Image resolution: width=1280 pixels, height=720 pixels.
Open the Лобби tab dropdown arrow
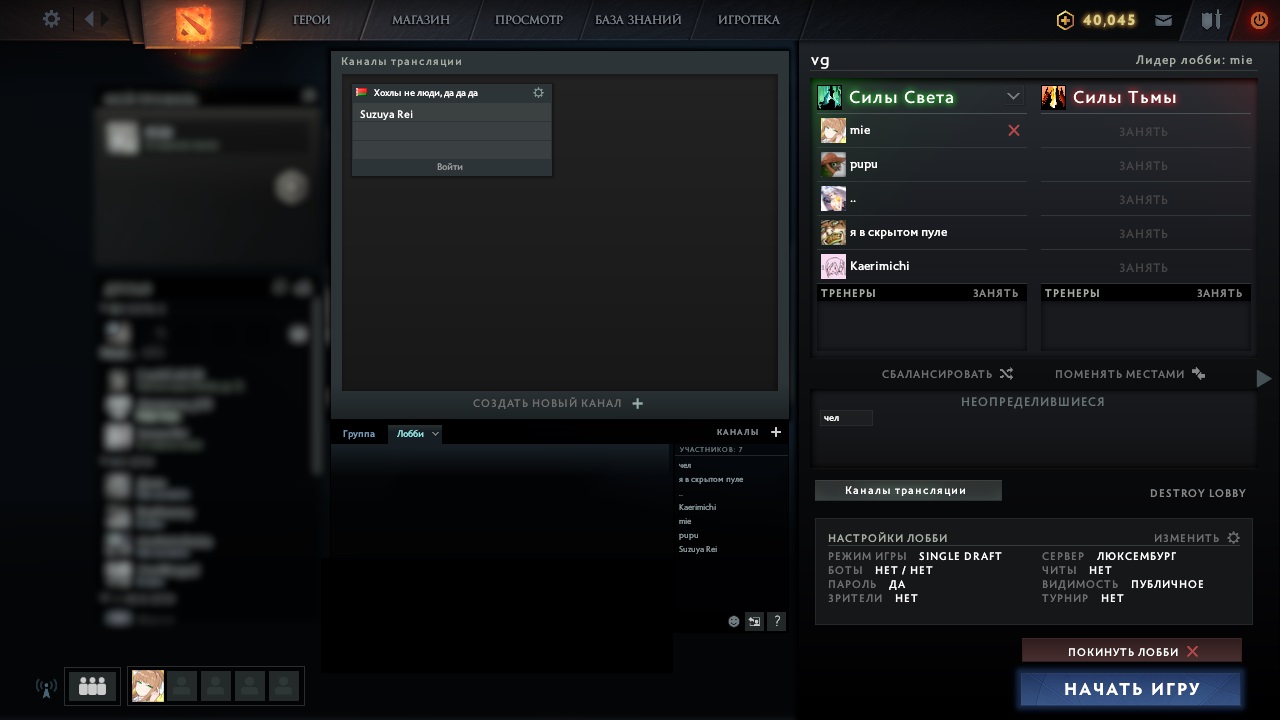coord(435,434)
